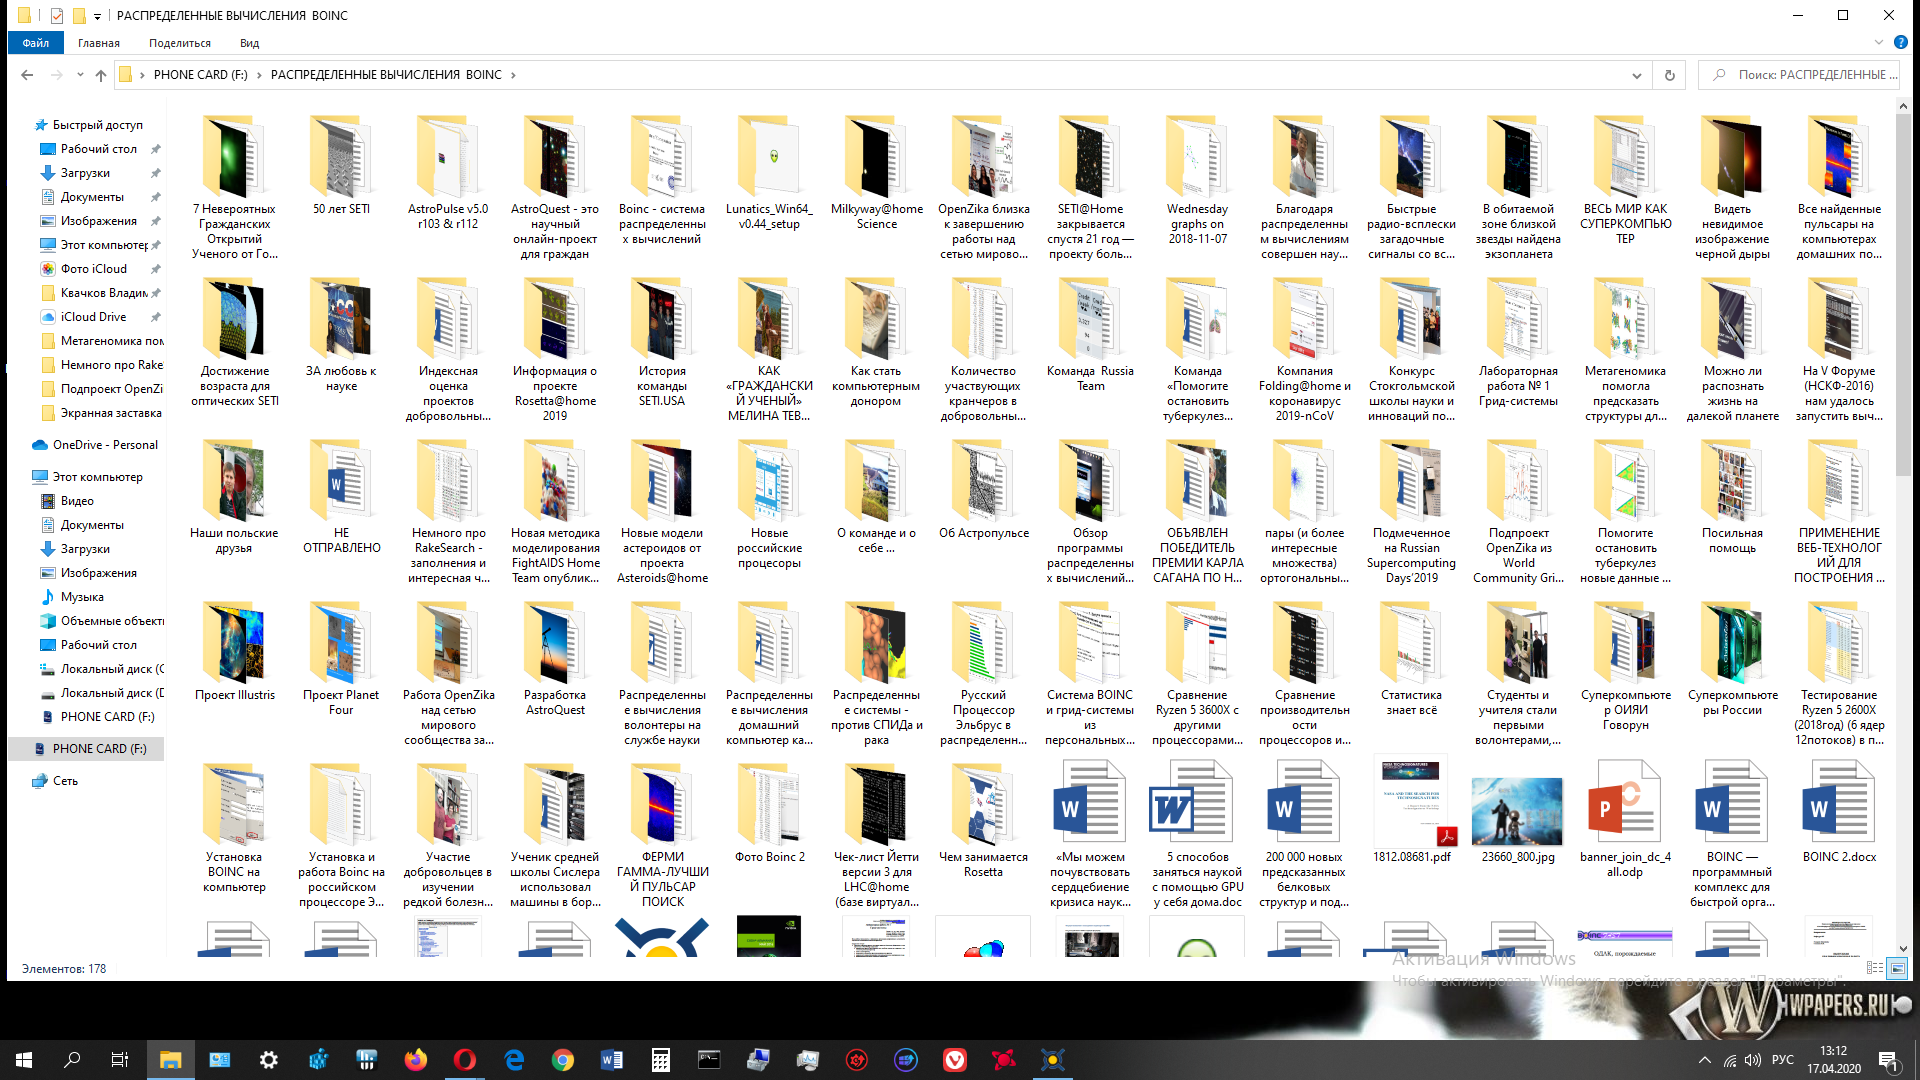Open Фото iCloud in quick access
The height and width of the screenshot is (1080, 1920).
pyautogui.click(x=93, y=269)
